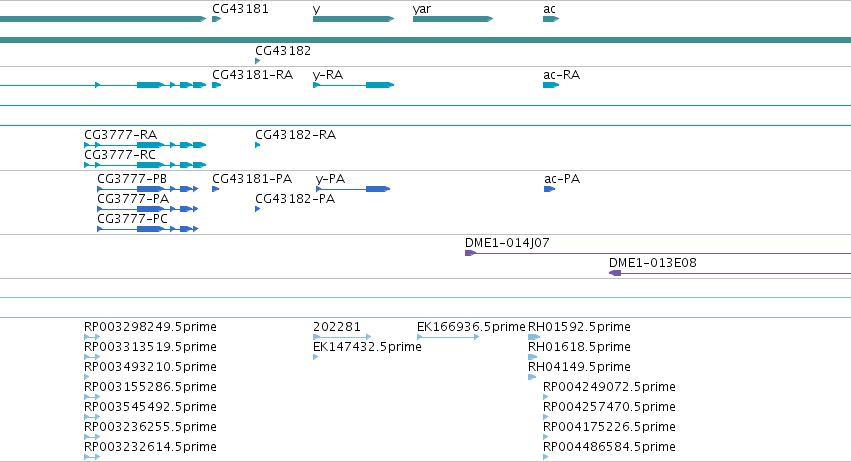Select EST RP003236255.5prime
851x462 pixels.
pyautogui.click(x=150, y=427)
